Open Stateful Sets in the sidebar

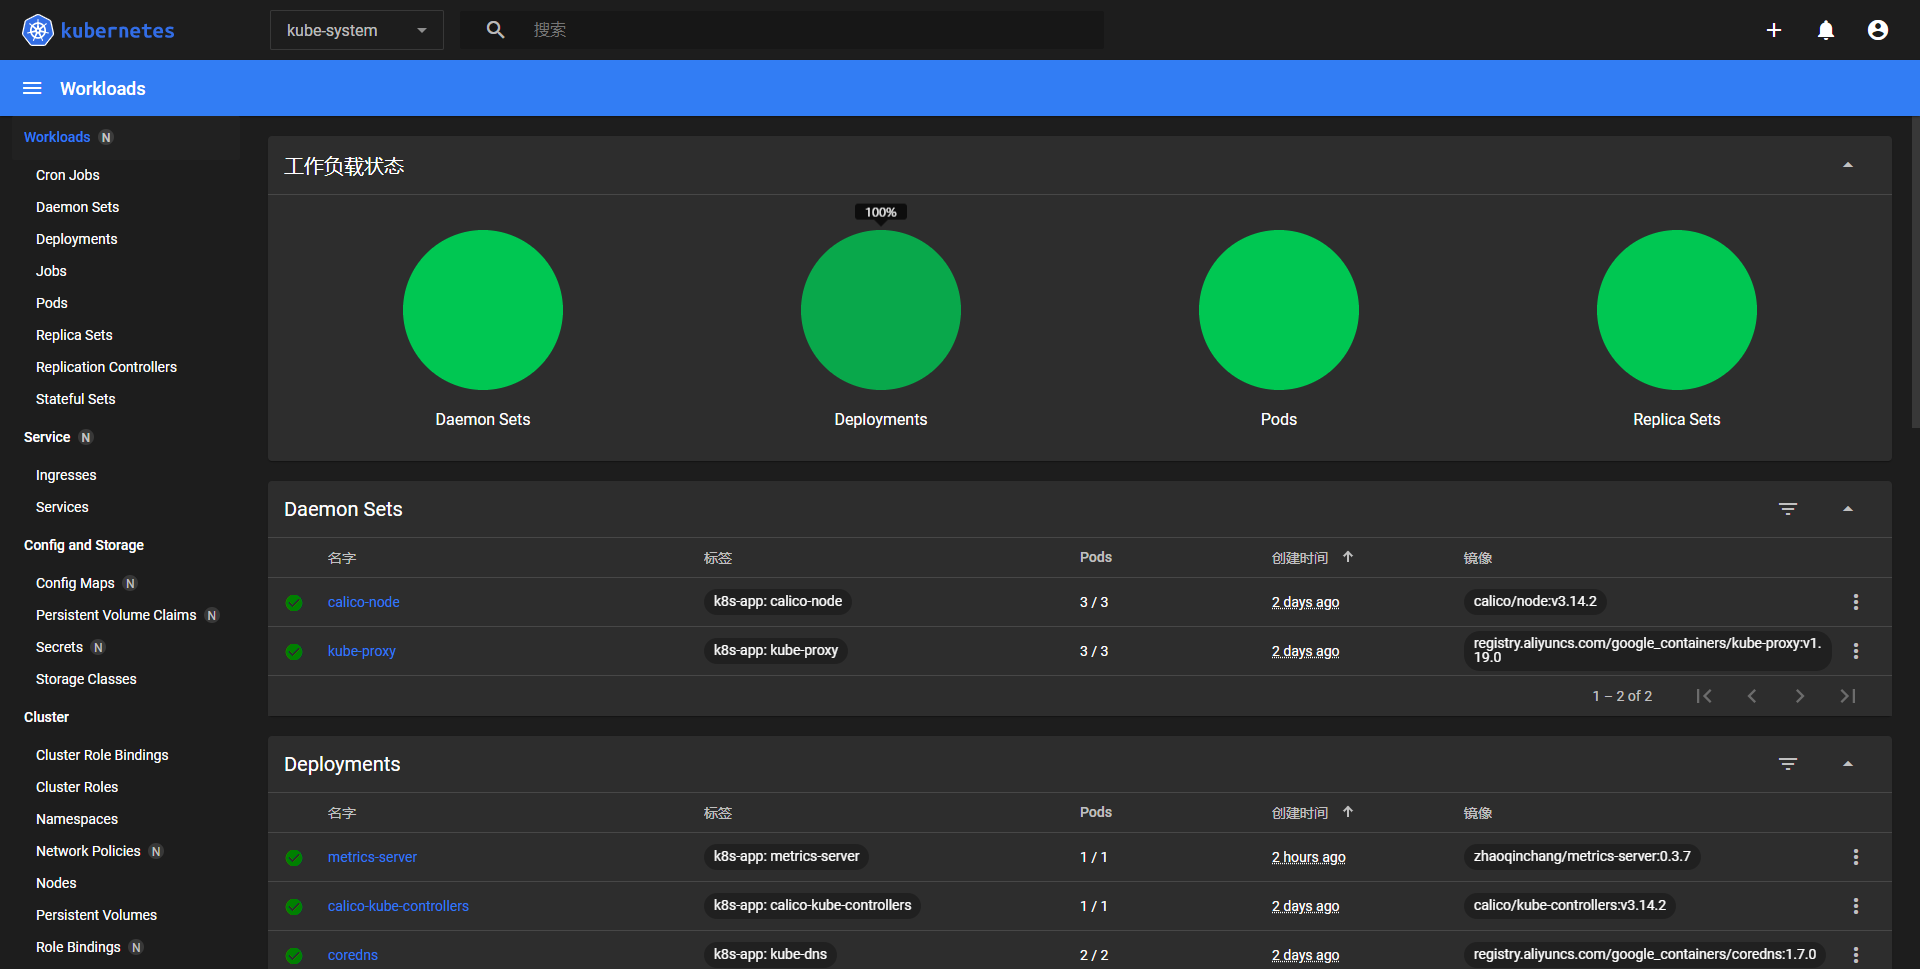pyautogui.click(x=76, y=399)
